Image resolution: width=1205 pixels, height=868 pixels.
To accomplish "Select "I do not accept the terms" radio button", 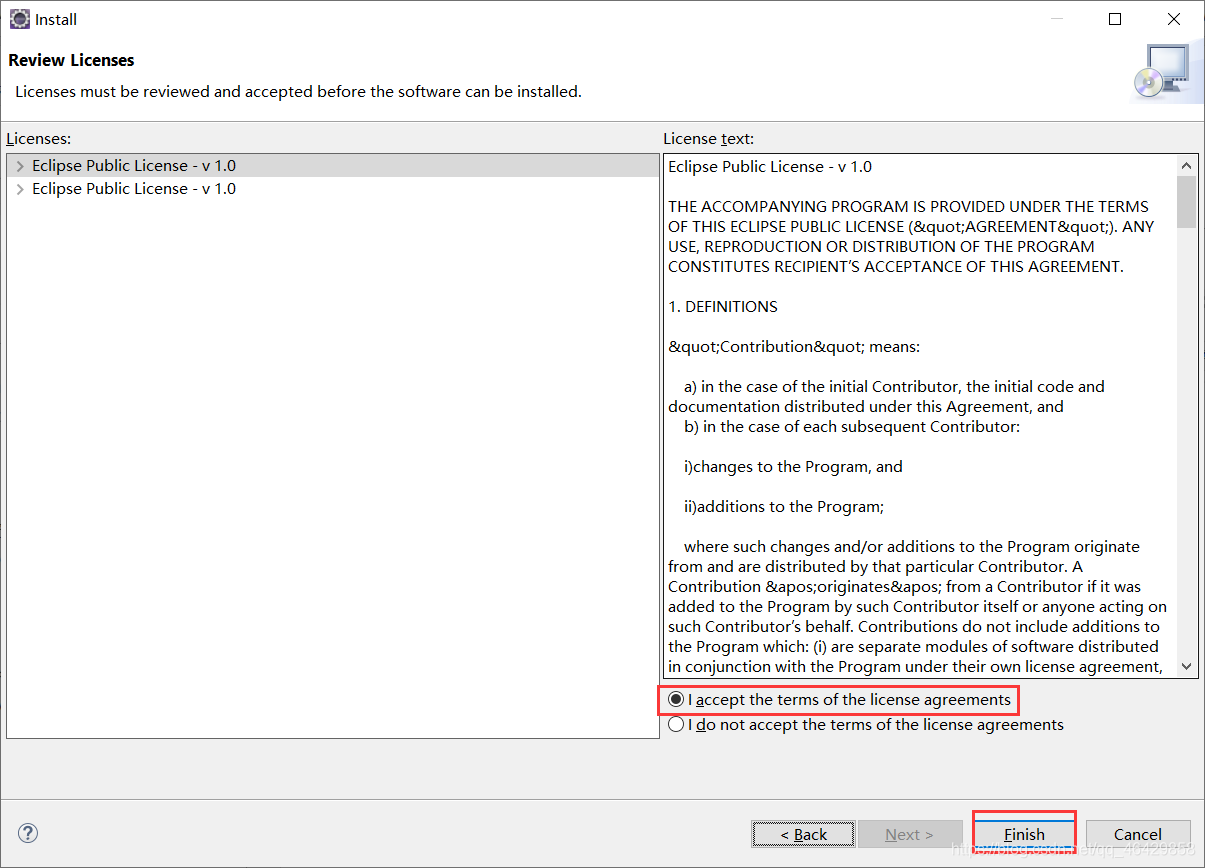I will coord(677,725).
